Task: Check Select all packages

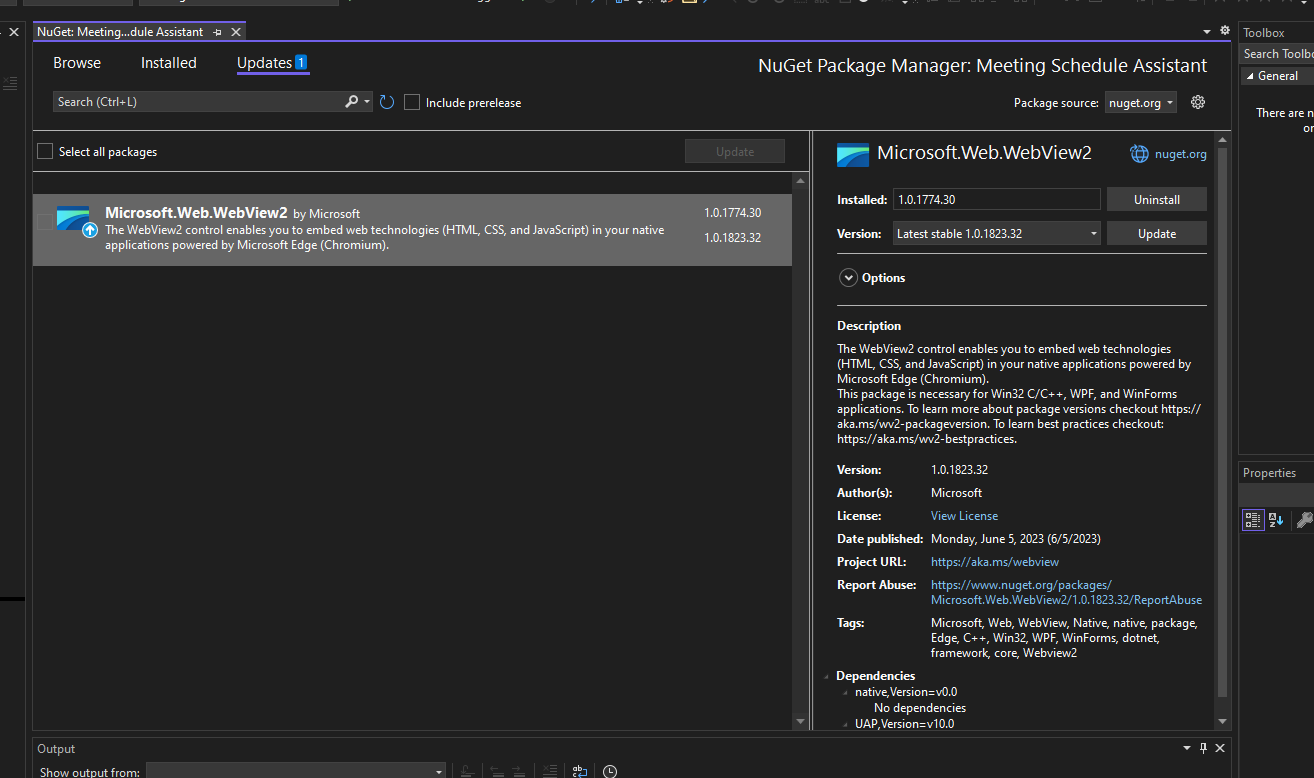Action: coord(45,150)
